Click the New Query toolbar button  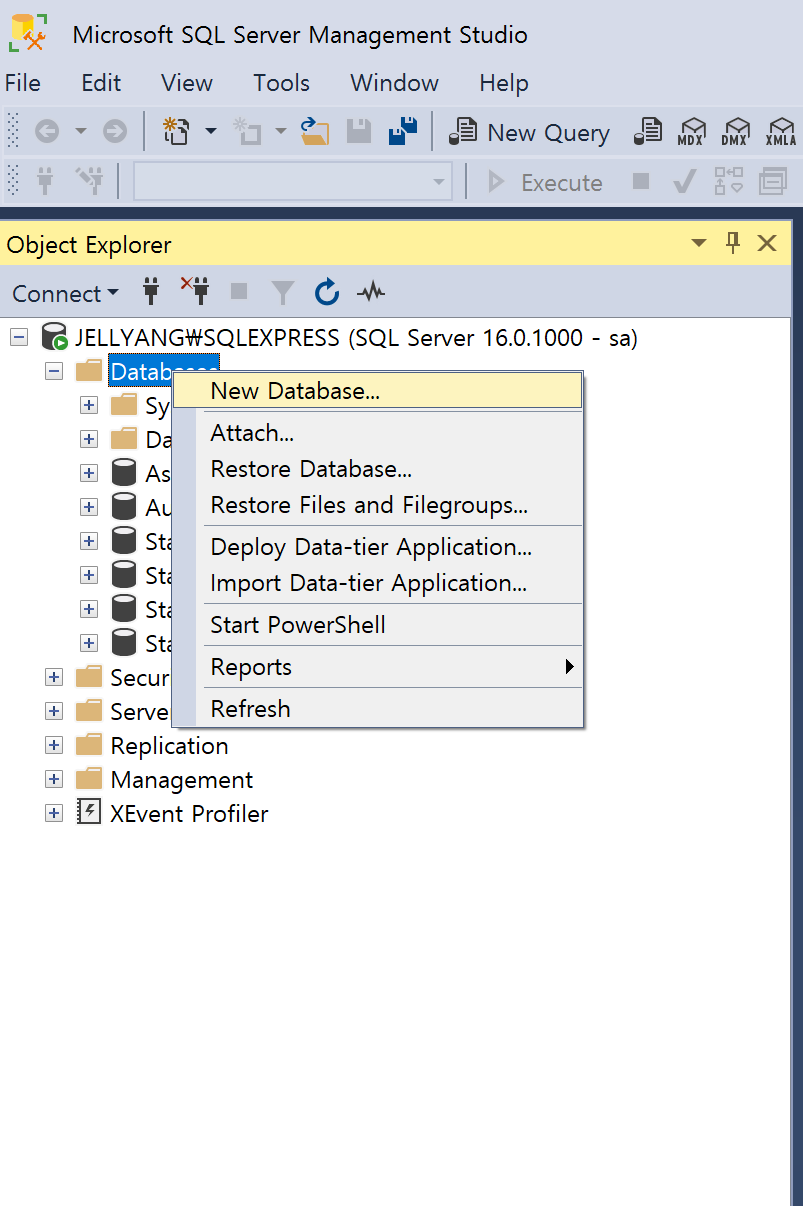(529, 132)
